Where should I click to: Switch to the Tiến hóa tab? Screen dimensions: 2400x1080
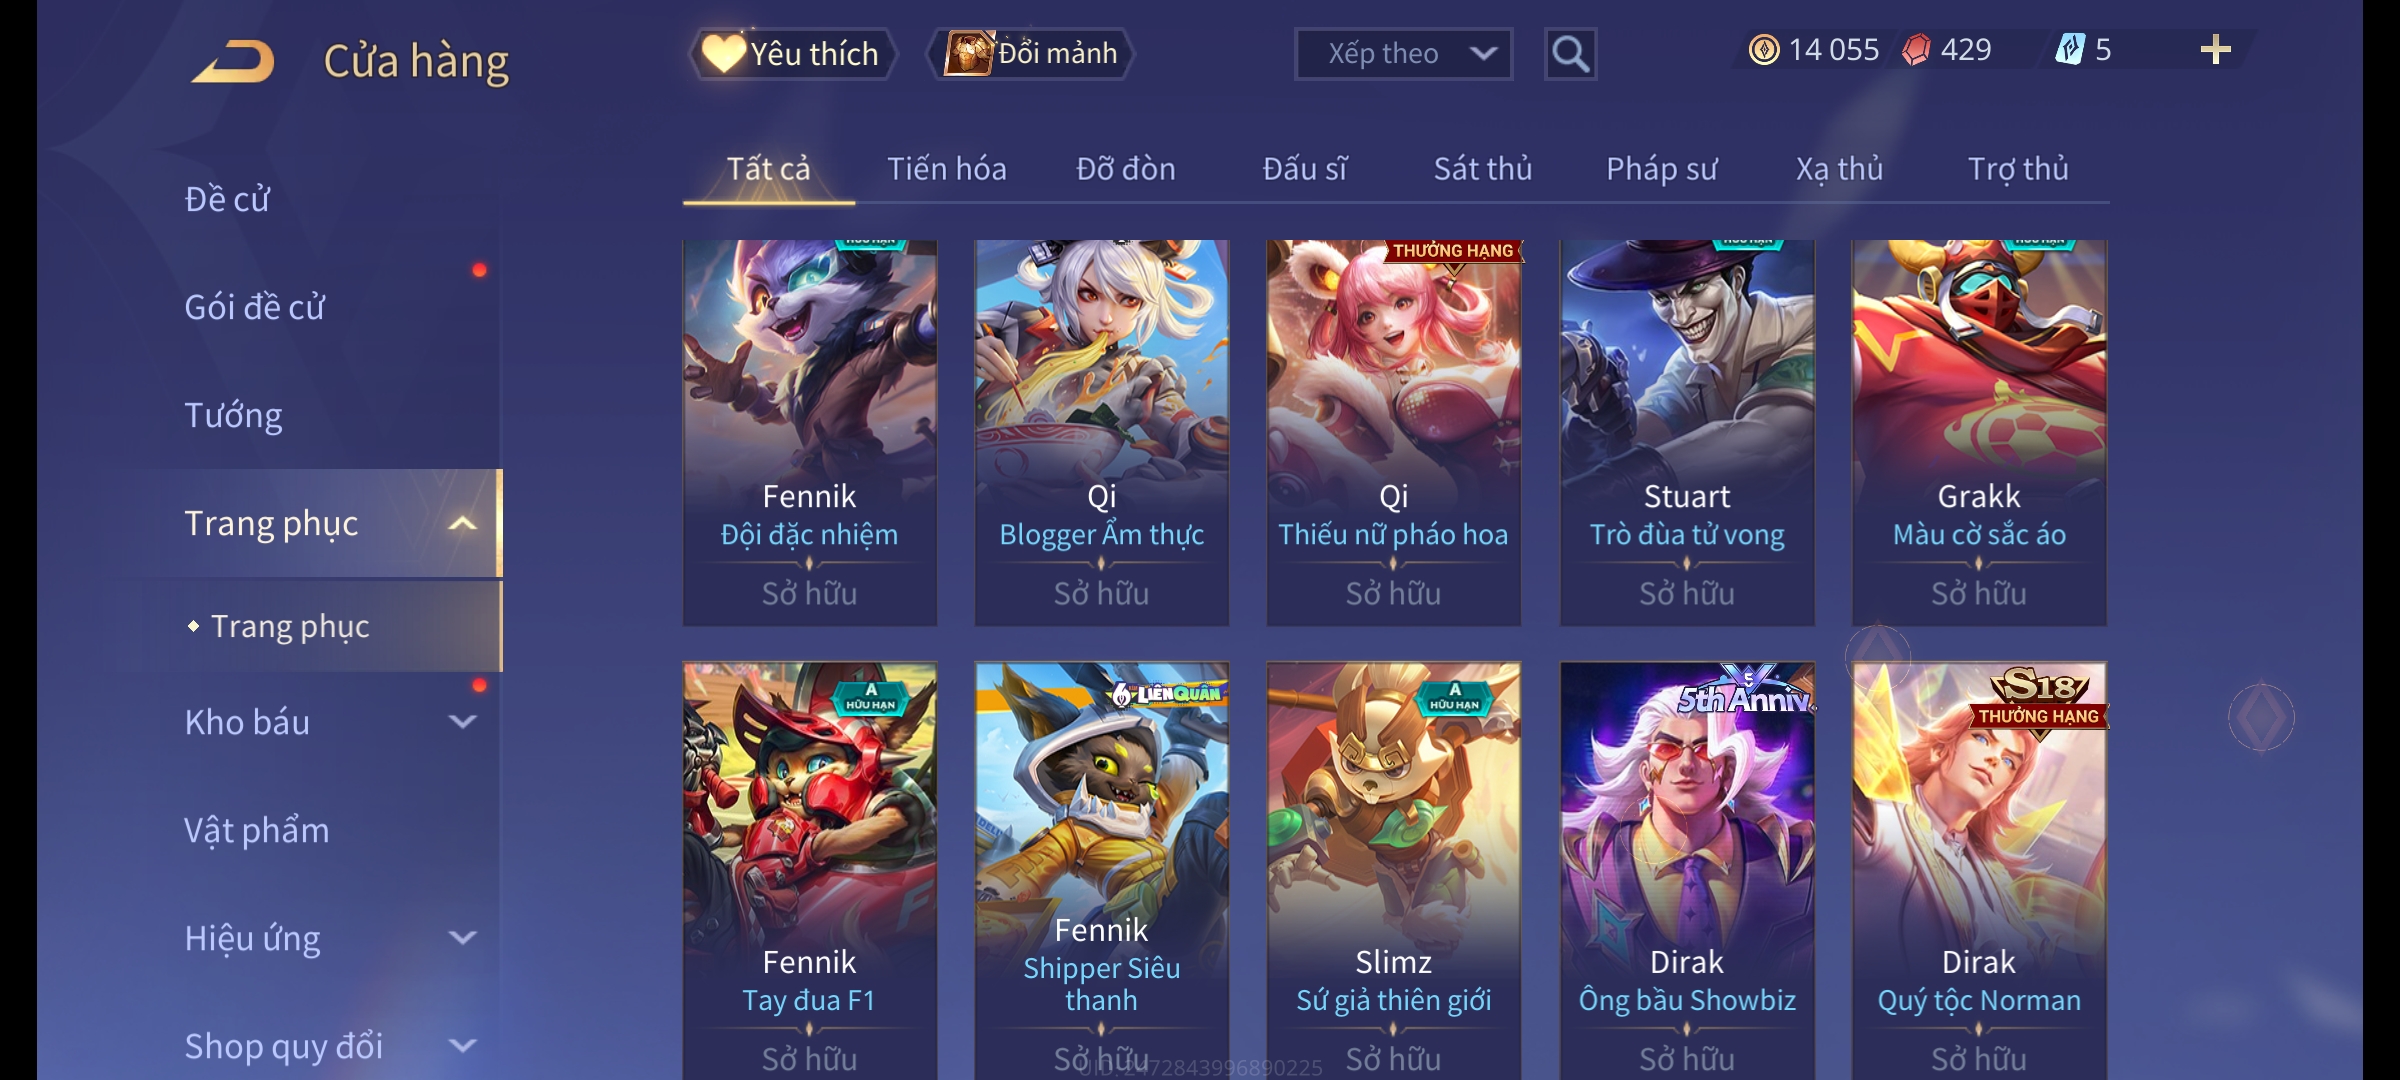(946, 169)
